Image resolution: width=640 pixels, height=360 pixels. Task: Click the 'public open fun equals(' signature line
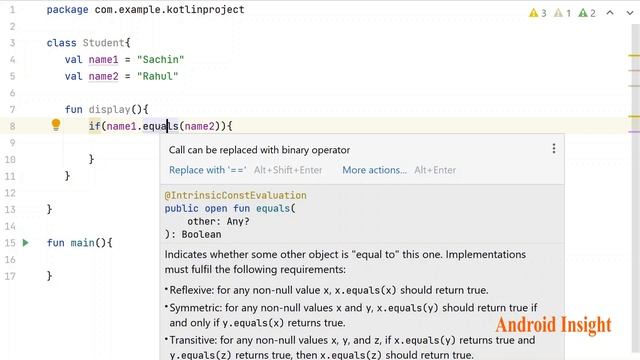(230, 208)
